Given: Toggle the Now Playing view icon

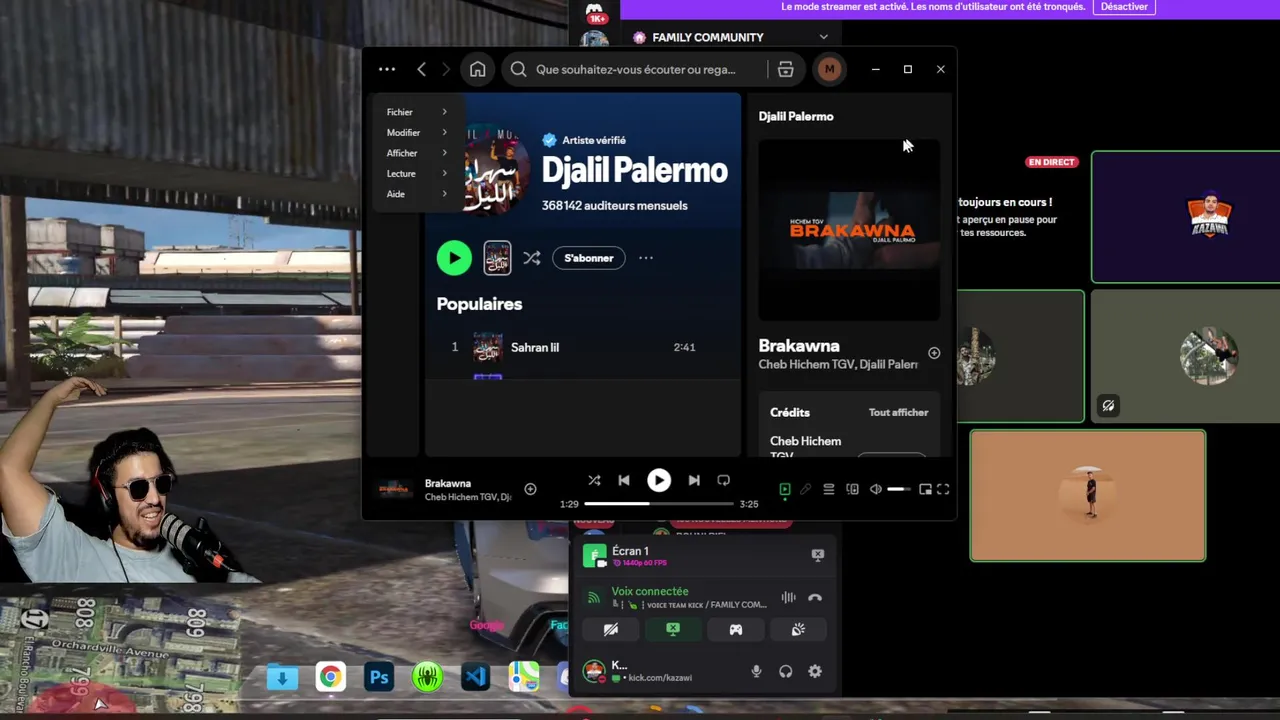Looking at the screenshot, I should [785, 489].
